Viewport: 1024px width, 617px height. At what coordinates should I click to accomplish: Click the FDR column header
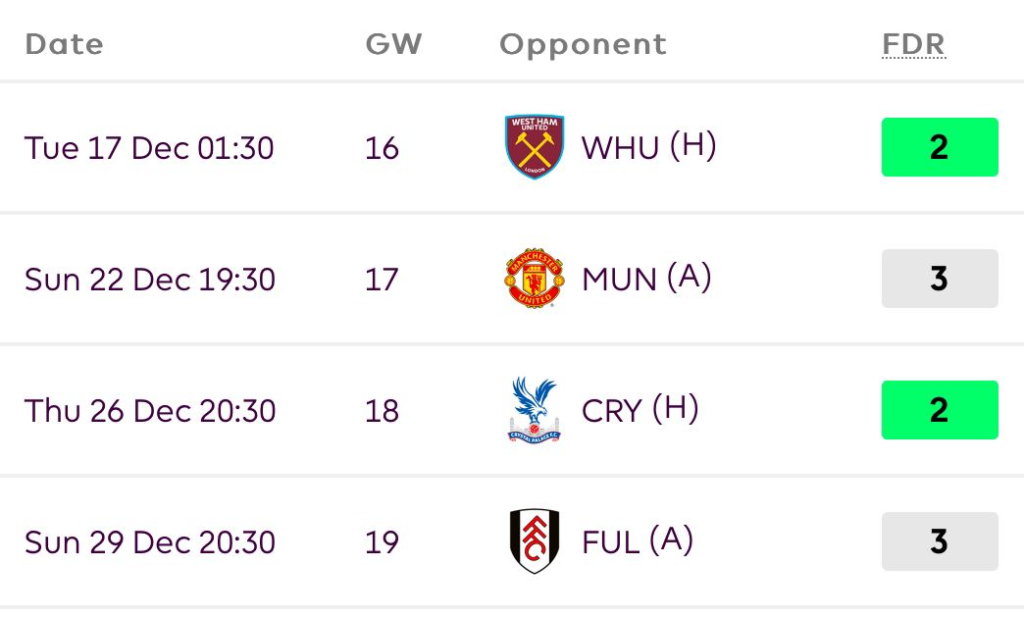pyautogui.click(x=913, y=44)
